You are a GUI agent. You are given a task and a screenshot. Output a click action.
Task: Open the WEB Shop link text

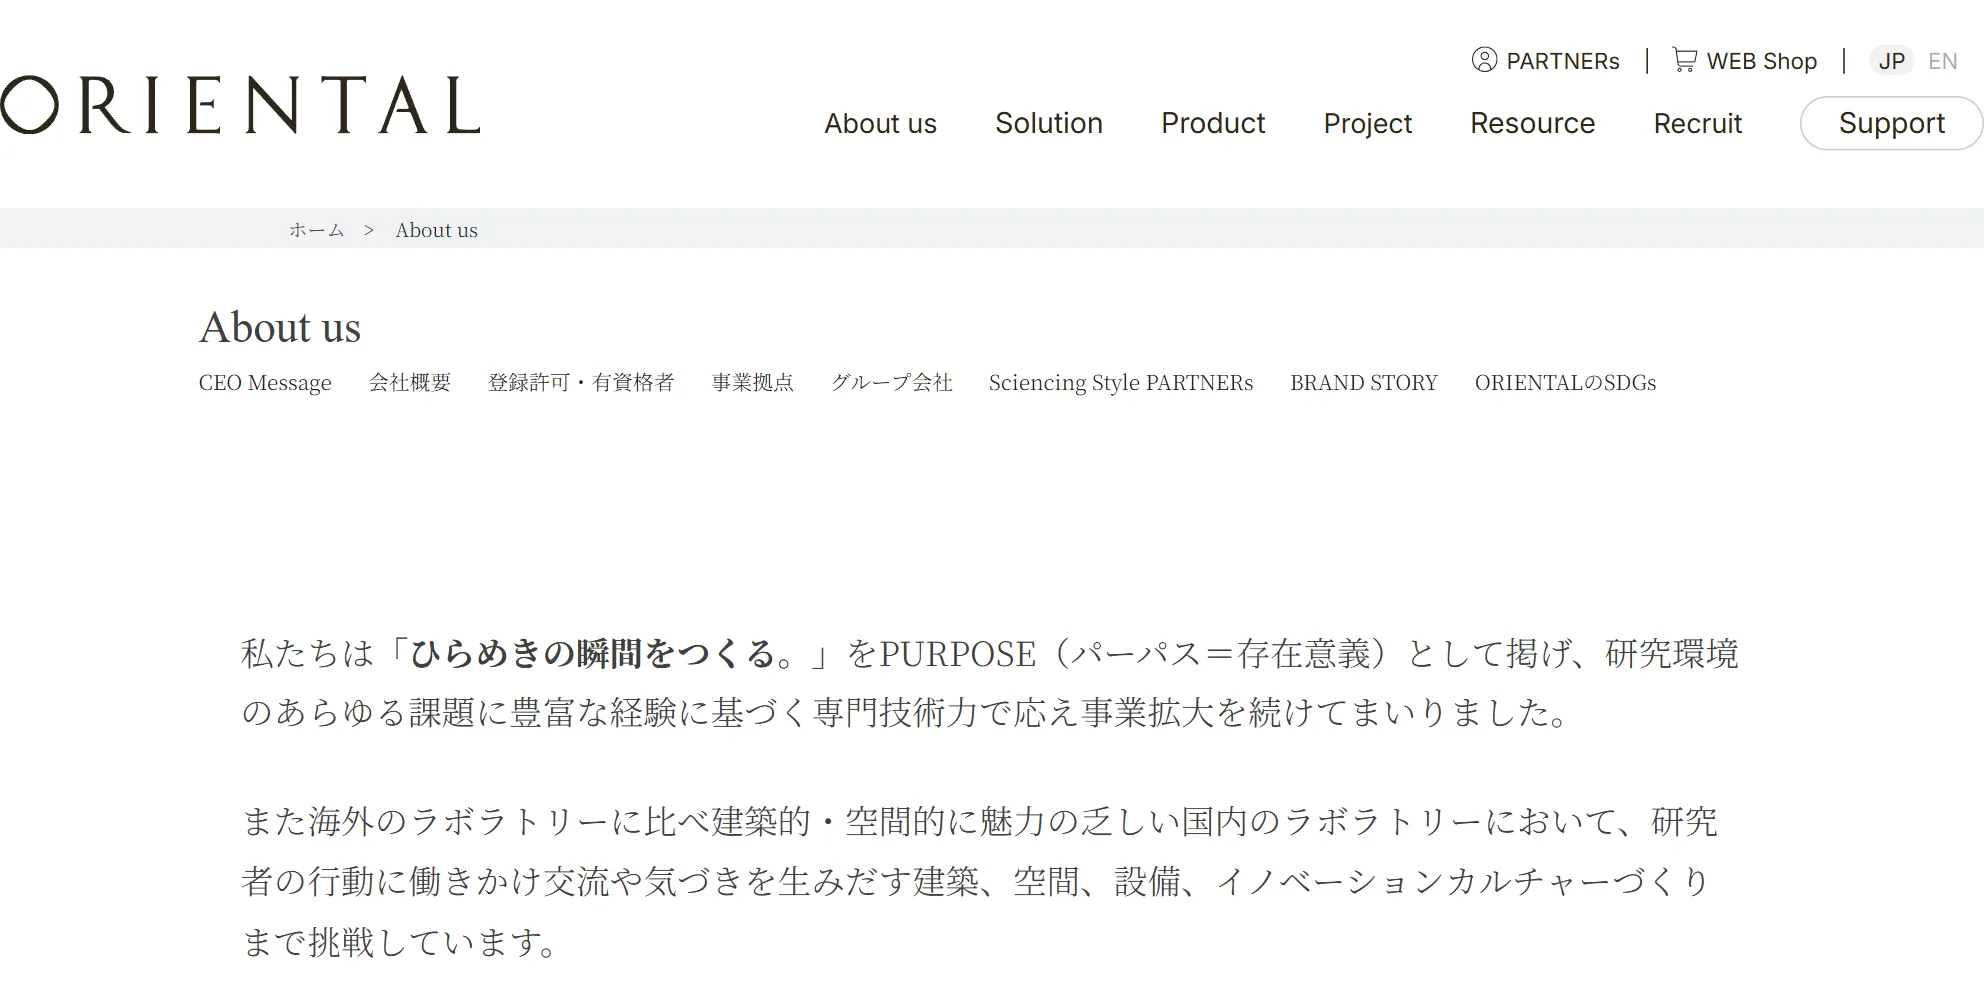click(x=1761, y=61)
